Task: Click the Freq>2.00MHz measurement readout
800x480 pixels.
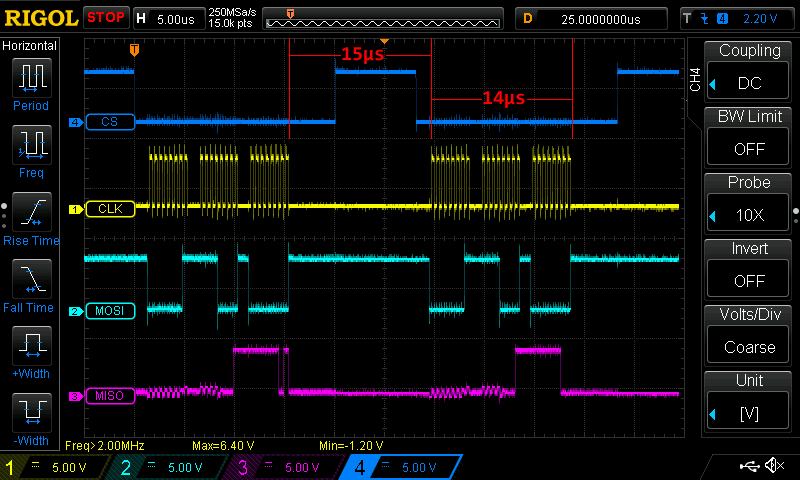Action: [x=105, y=446]
